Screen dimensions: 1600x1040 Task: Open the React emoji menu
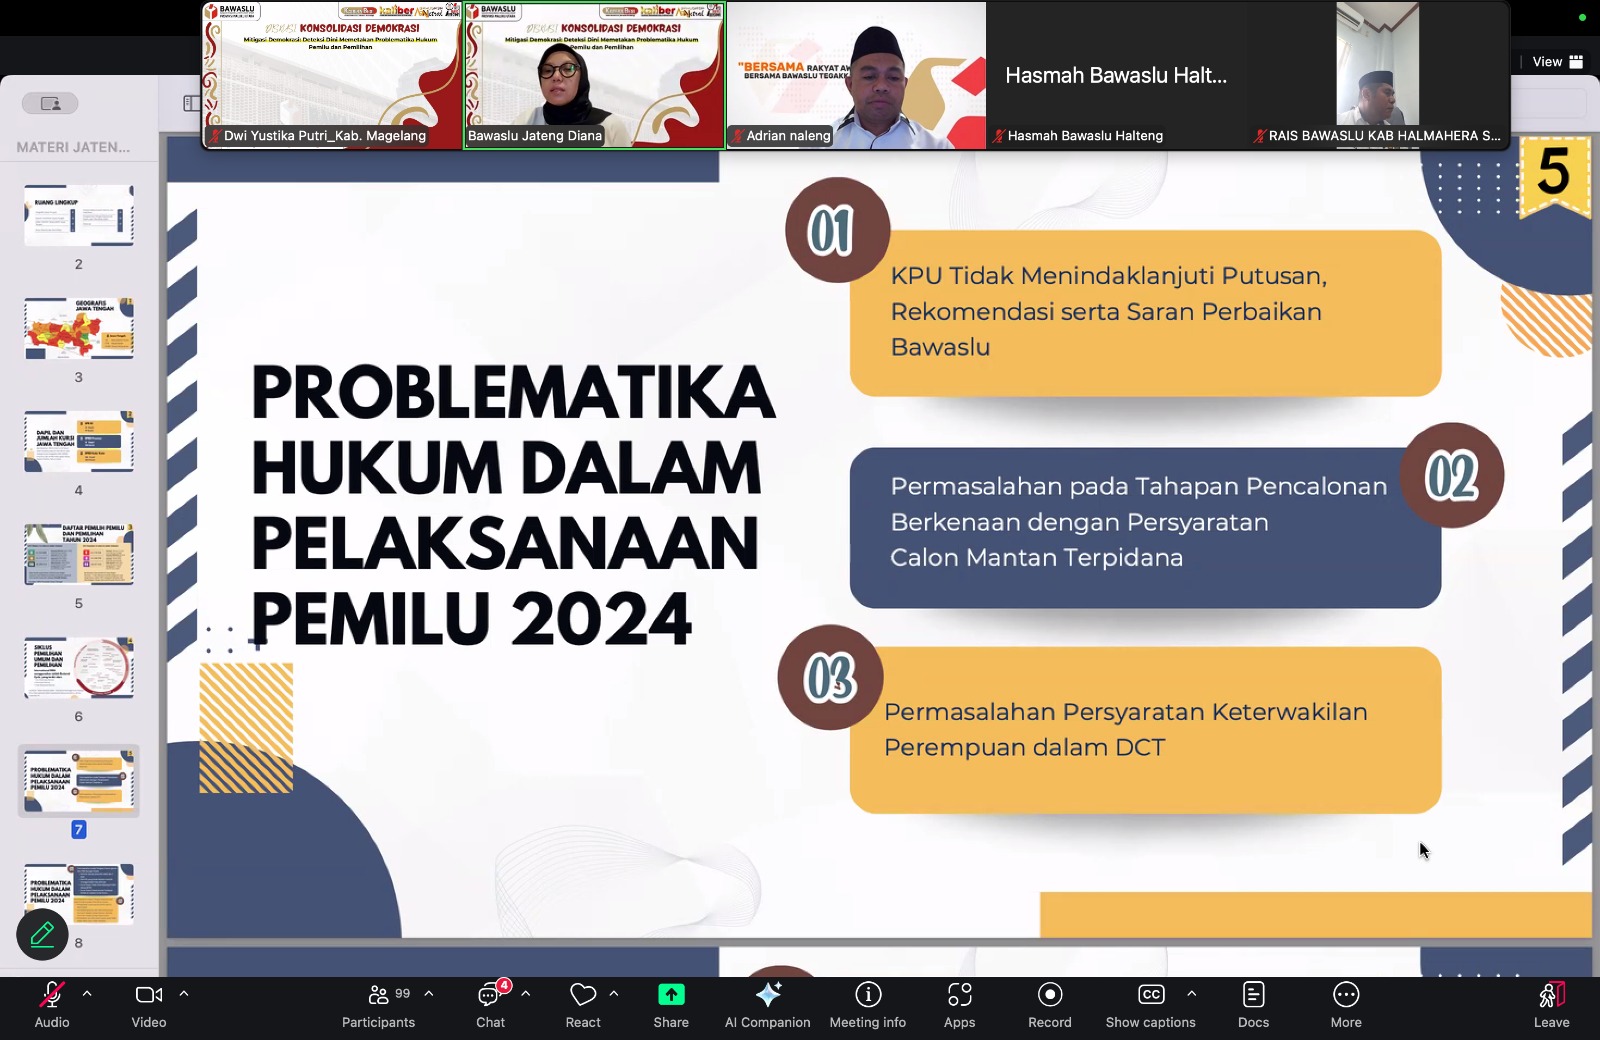(x=583, y=1004)
